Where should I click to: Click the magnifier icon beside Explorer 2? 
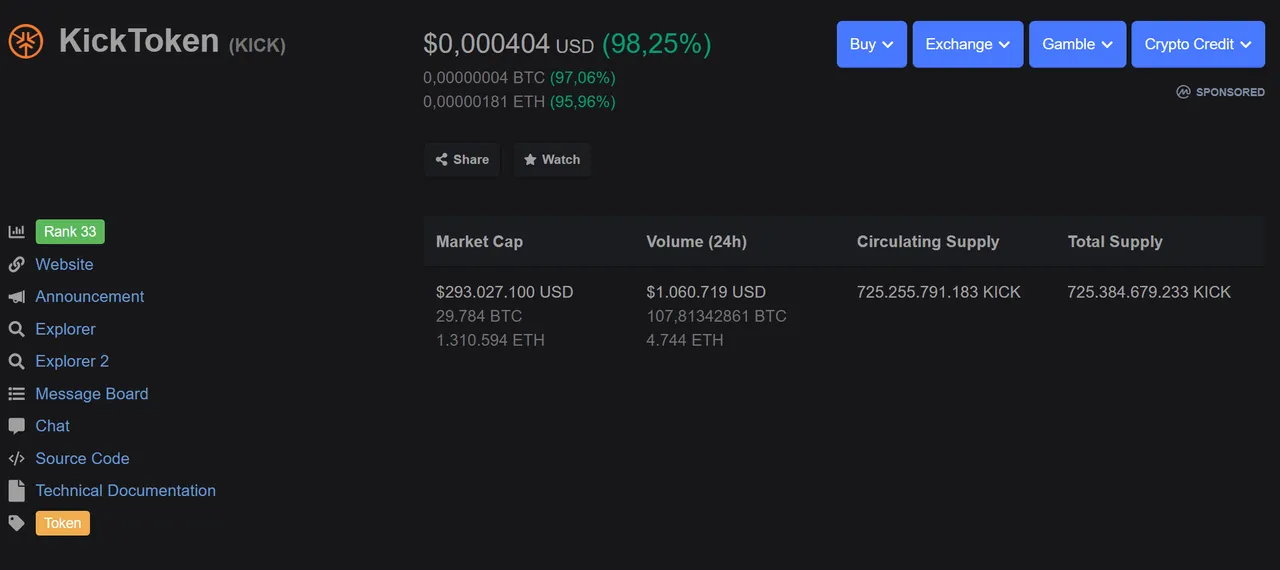16,361
